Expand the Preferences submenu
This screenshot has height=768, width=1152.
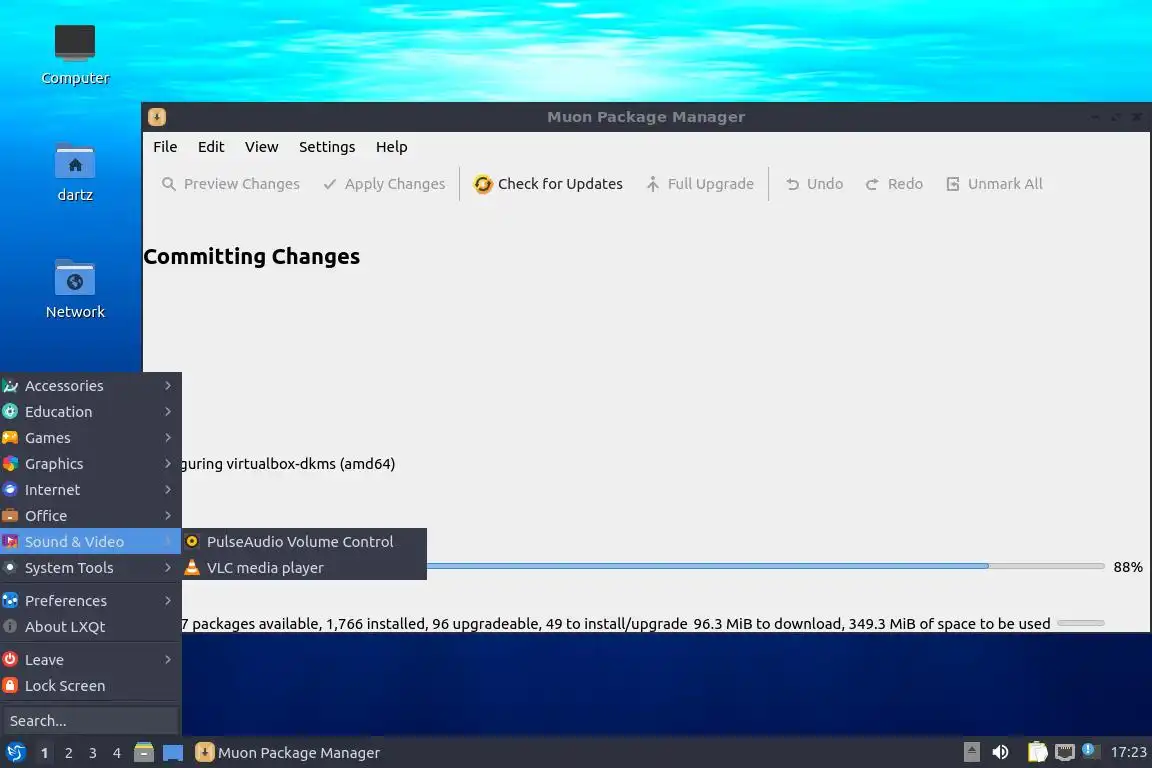point(168,600)
